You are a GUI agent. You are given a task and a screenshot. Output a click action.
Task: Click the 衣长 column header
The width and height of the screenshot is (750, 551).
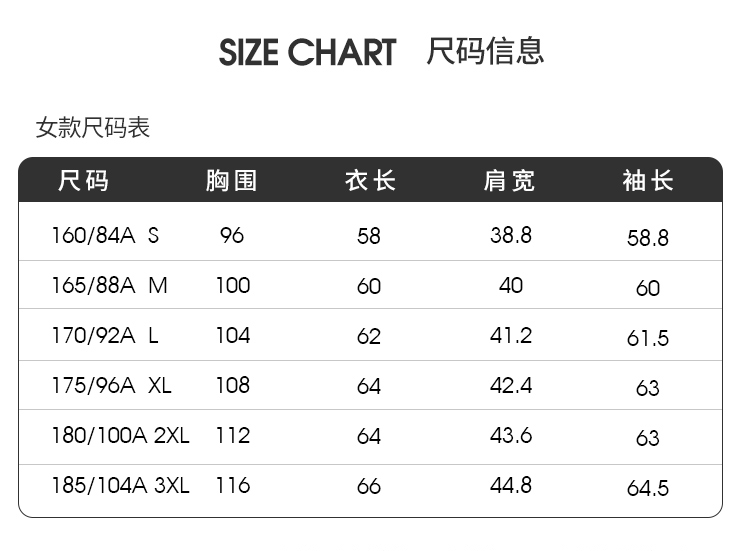370,181
